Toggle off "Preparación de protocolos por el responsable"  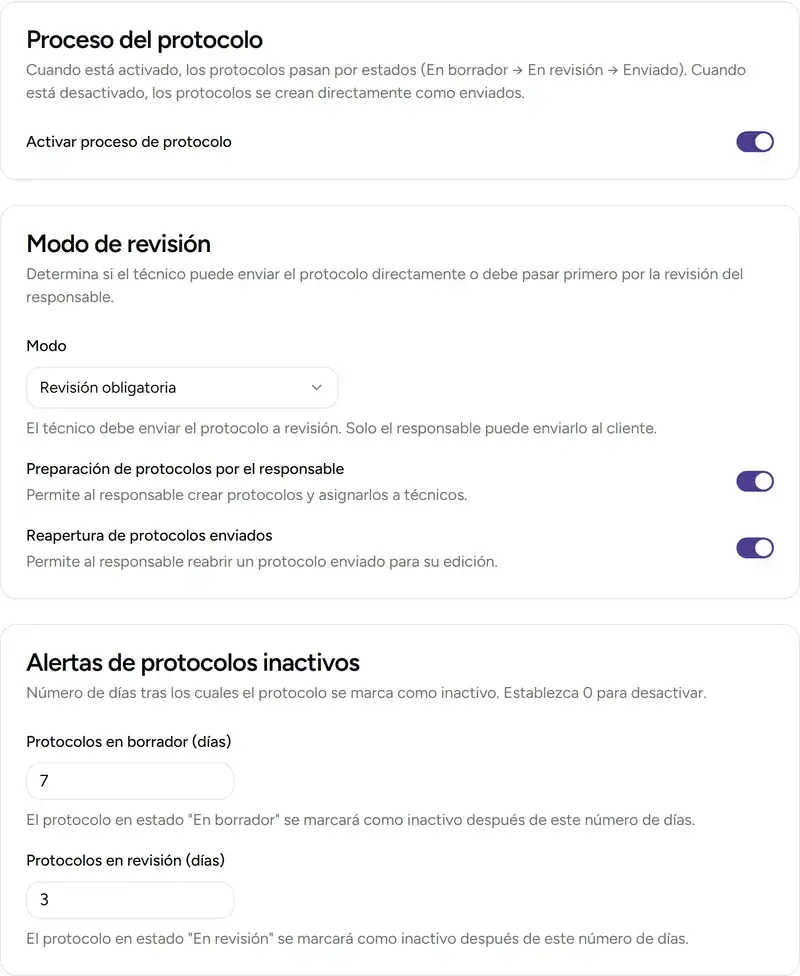[754, 481]
